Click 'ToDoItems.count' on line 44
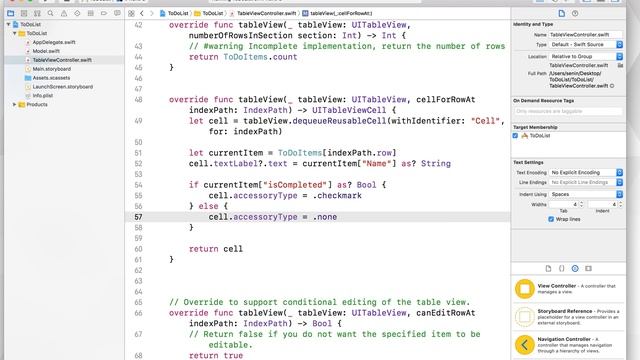This screenshot has height=360, width=640. (260, 57)
